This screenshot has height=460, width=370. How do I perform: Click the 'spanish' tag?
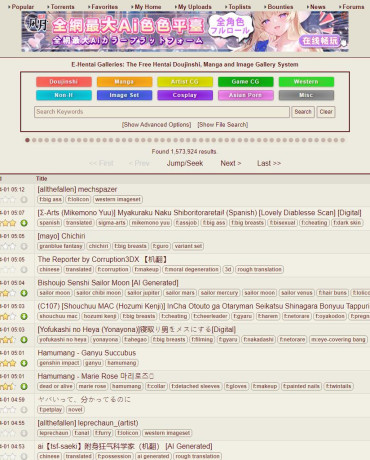pos(50,223)
